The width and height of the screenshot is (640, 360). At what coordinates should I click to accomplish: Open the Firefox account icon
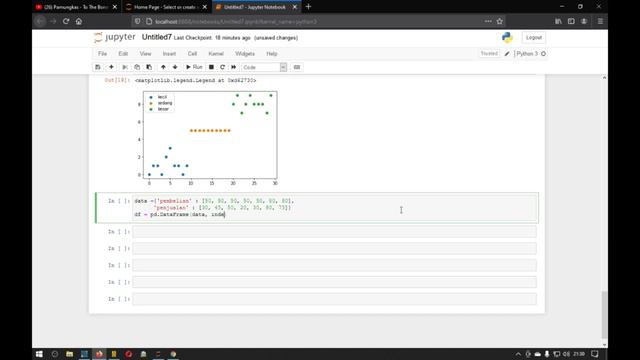point(584,21)
